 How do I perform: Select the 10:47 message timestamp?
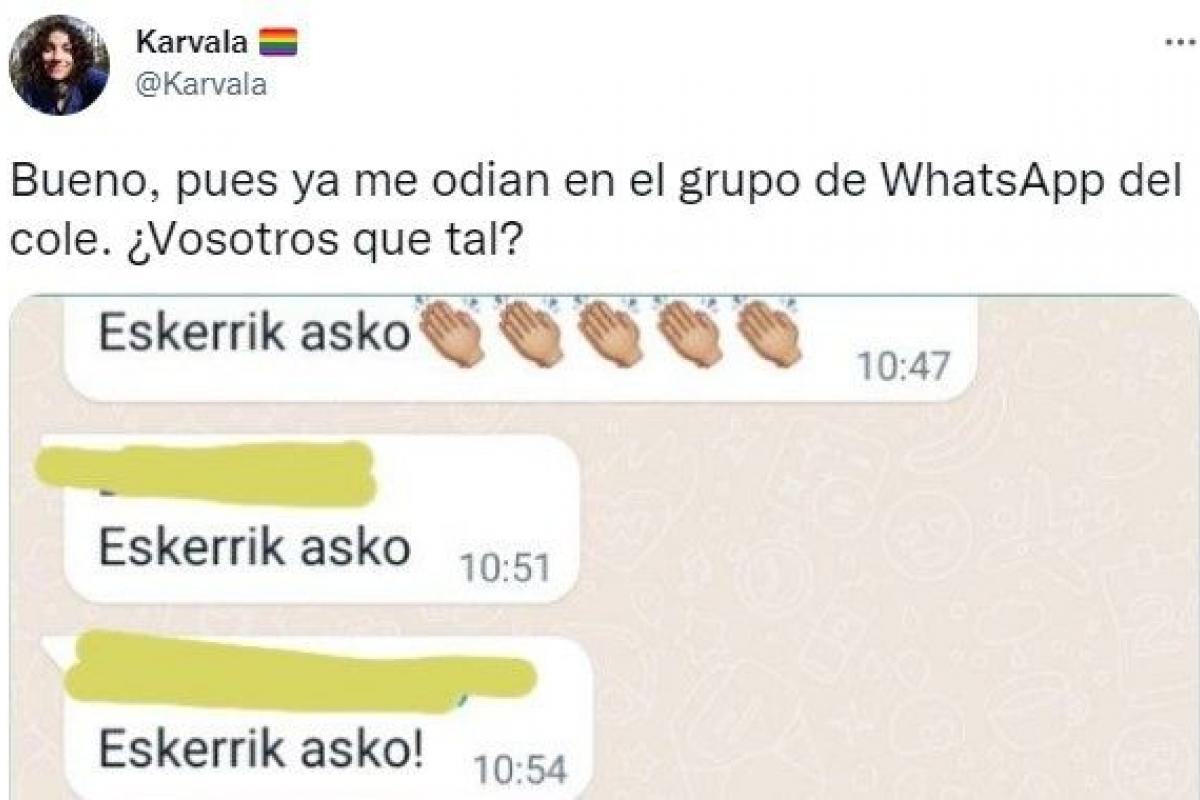click(x=902, y=367)
